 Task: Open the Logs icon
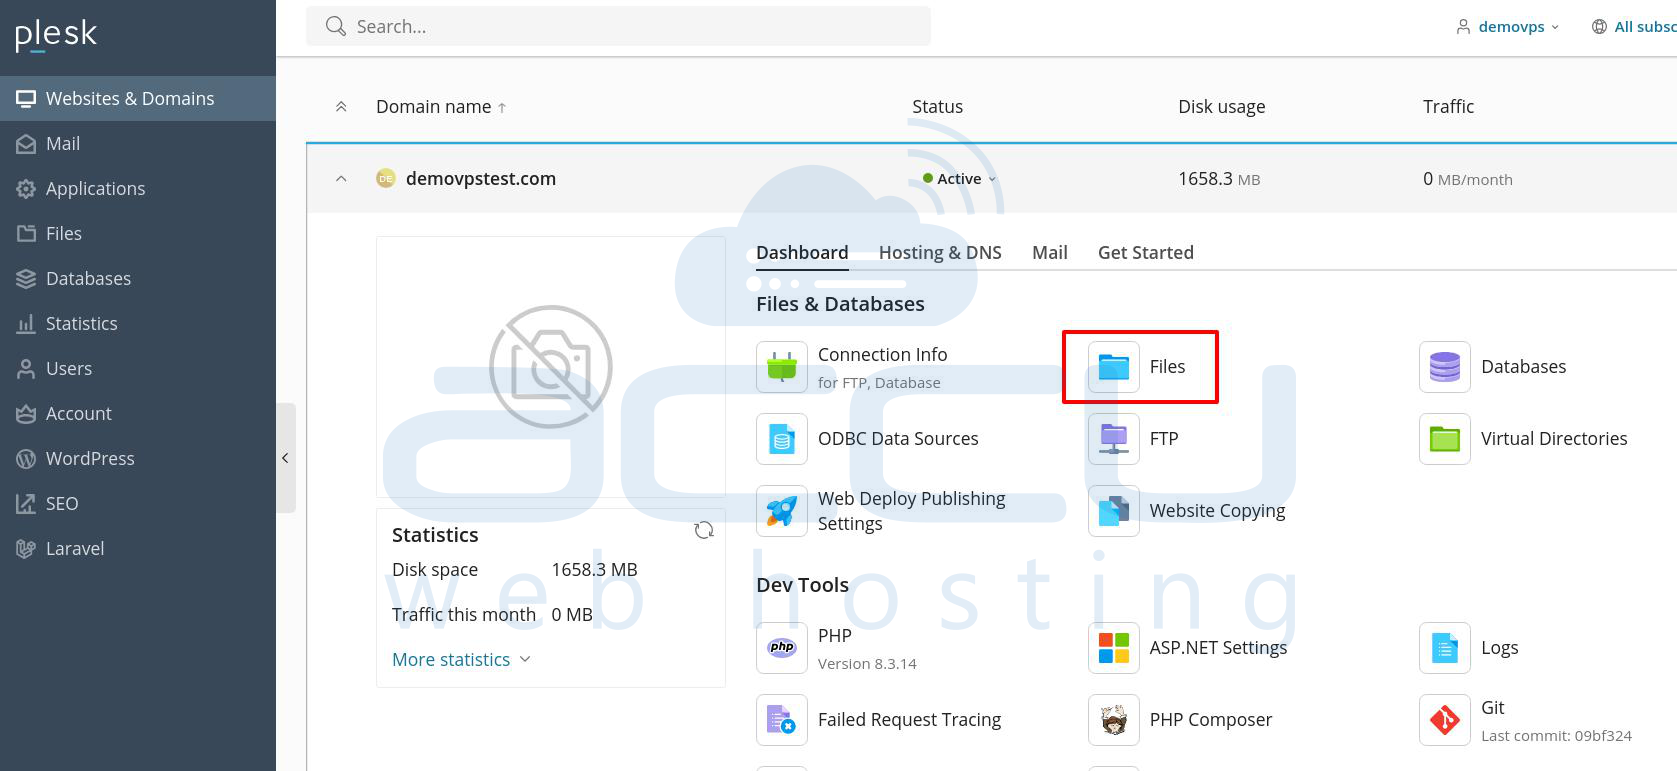pos(1445,648)
